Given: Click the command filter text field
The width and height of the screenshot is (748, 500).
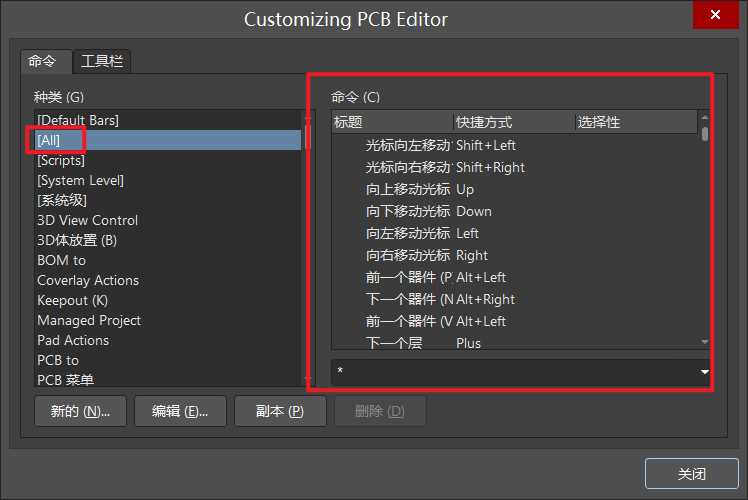Looking at the screenshot, I should coord(510,373).
